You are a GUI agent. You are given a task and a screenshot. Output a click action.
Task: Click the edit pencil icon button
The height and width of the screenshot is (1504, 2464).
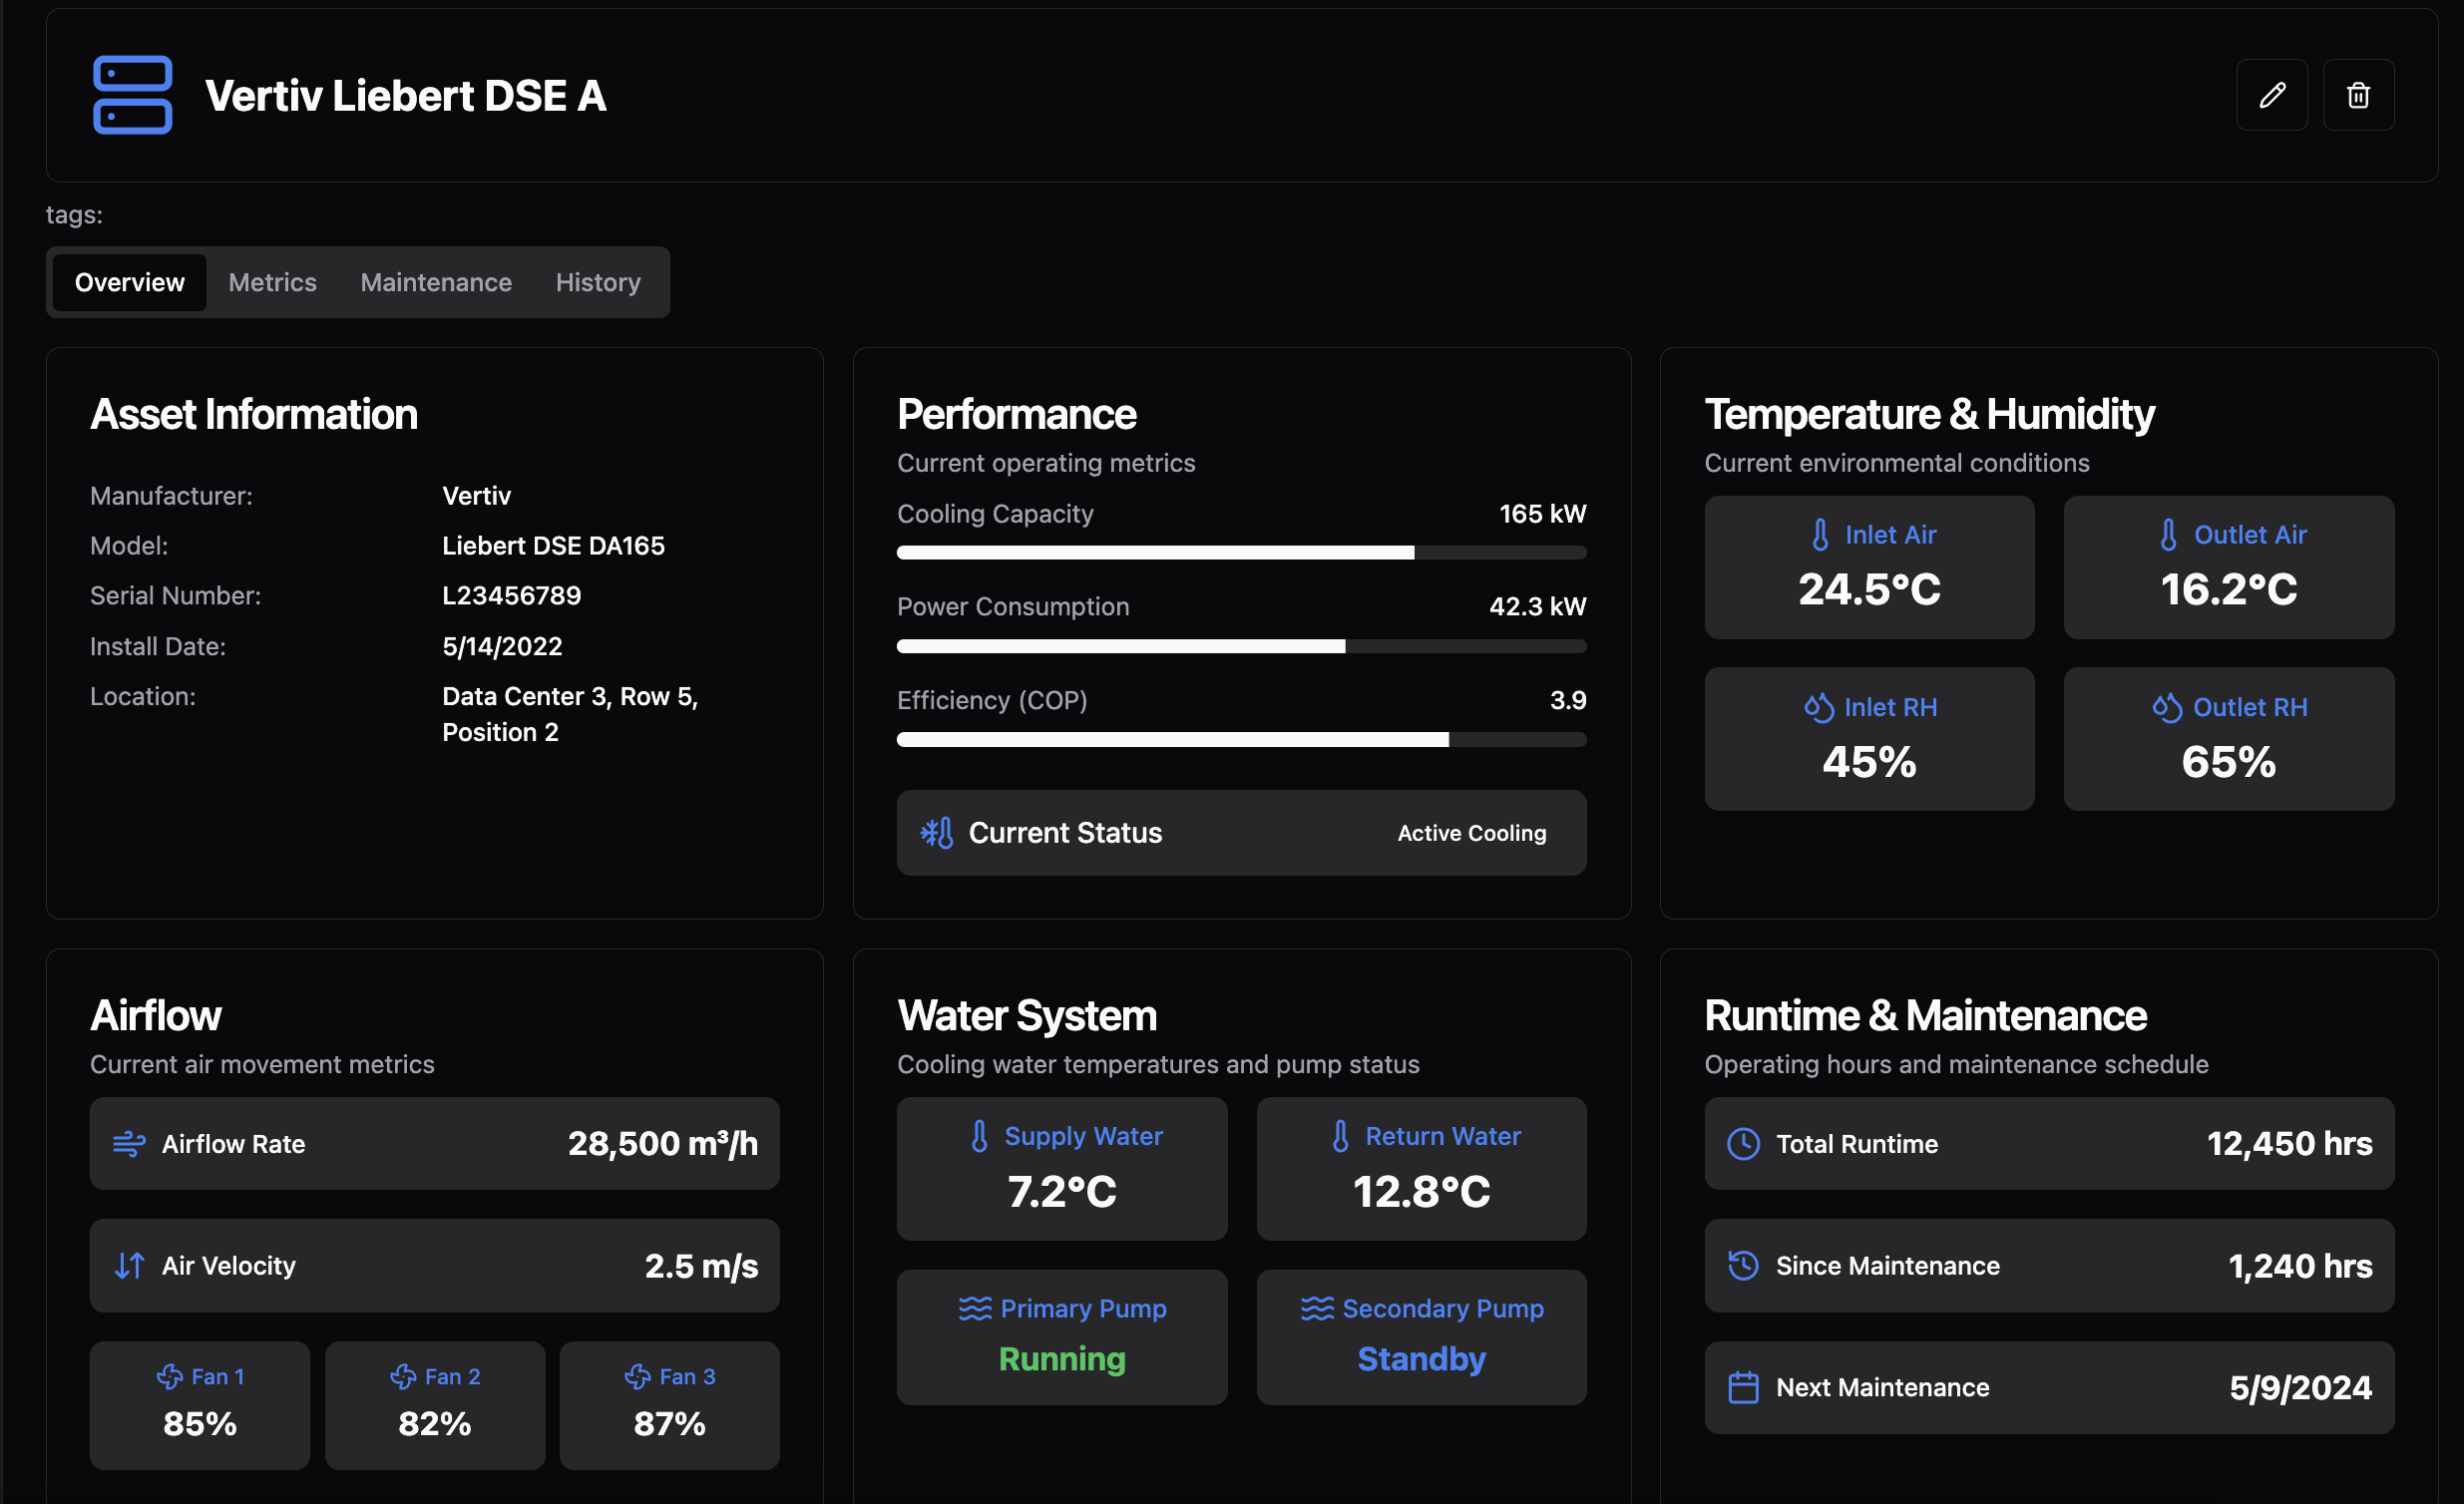pos(2272,95)
